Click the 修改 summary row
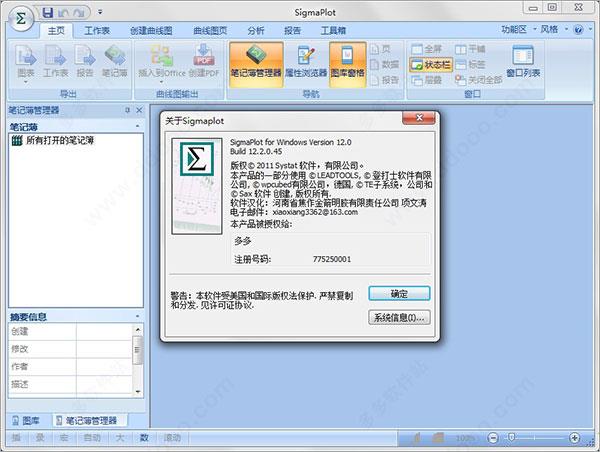Image resolution: width=600 pixels, height=452 pixels. [70, 349]
